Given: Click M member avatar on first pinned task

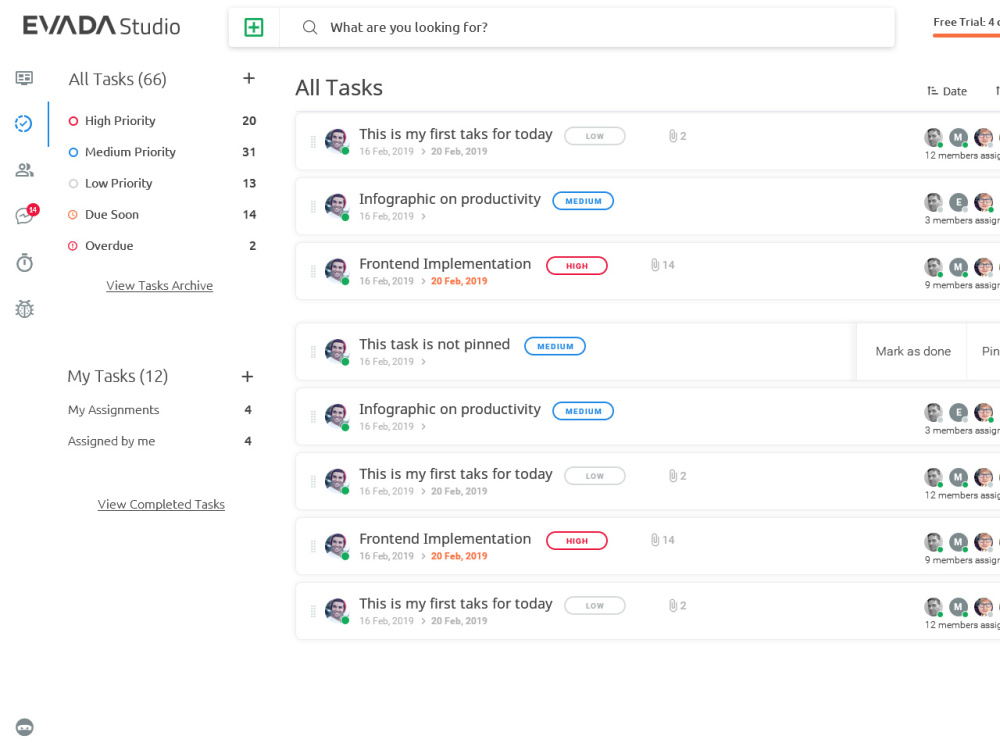Looking at the screenshot, I should tap(958, 137).
